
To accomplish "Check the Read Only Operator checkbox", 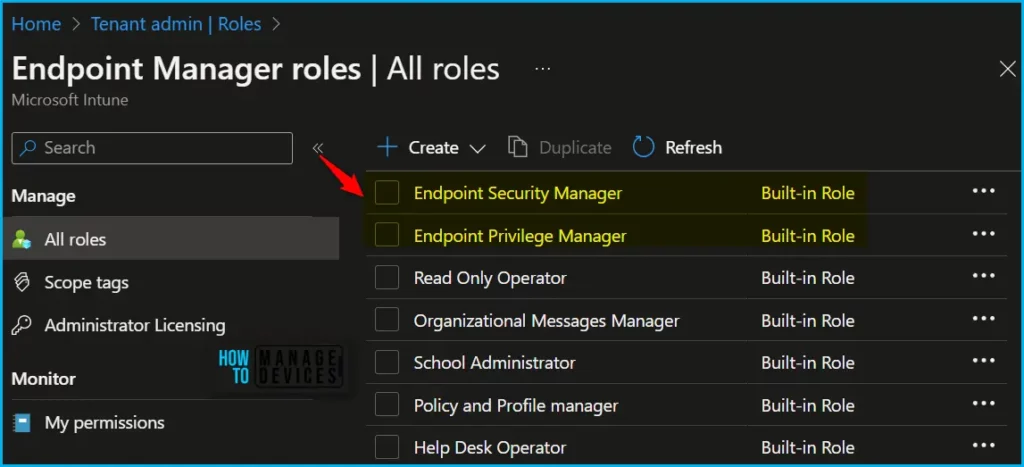I will click(387, 278).
